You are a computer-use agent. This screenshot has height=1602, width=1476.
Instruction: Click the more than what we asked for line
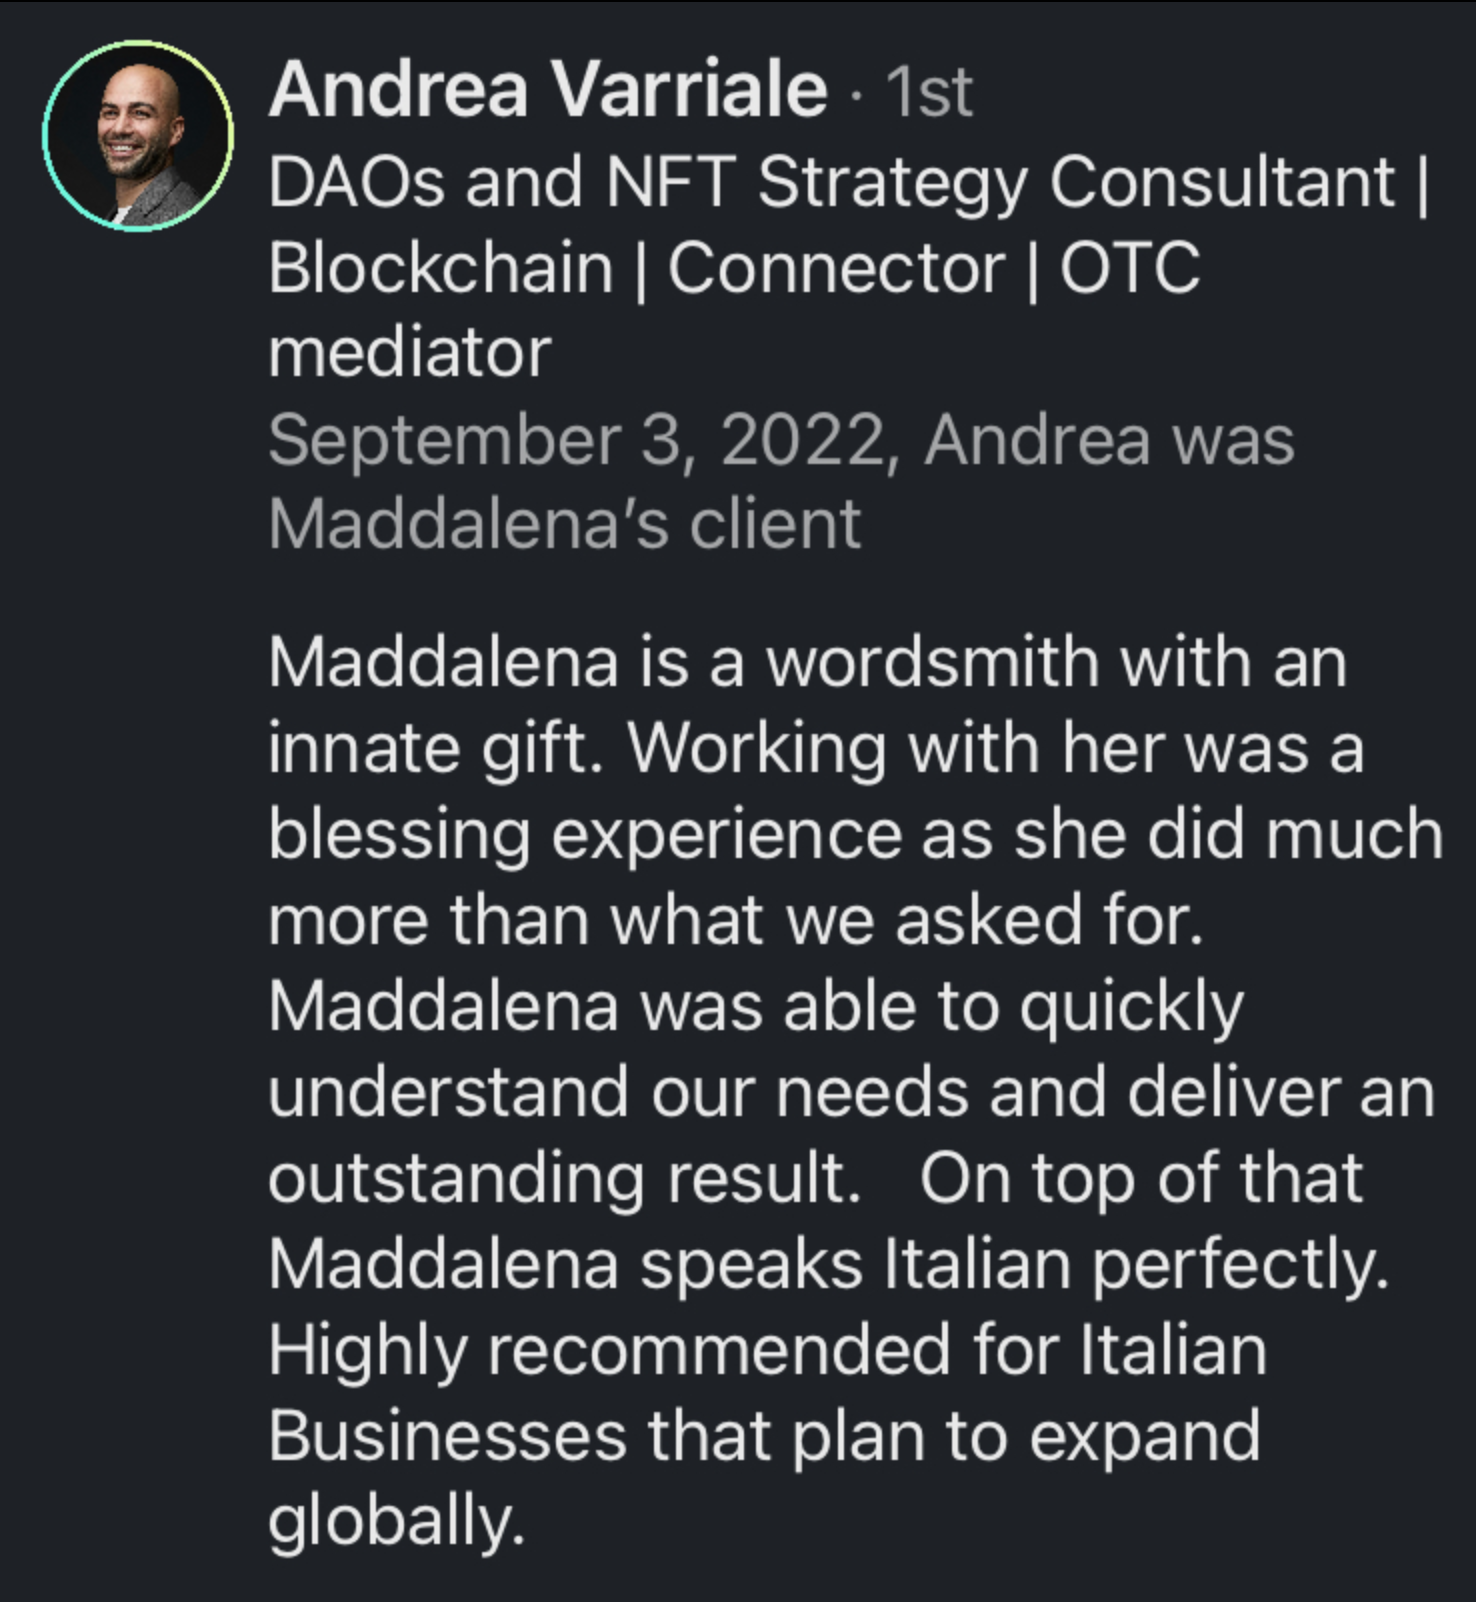[734, 920]
